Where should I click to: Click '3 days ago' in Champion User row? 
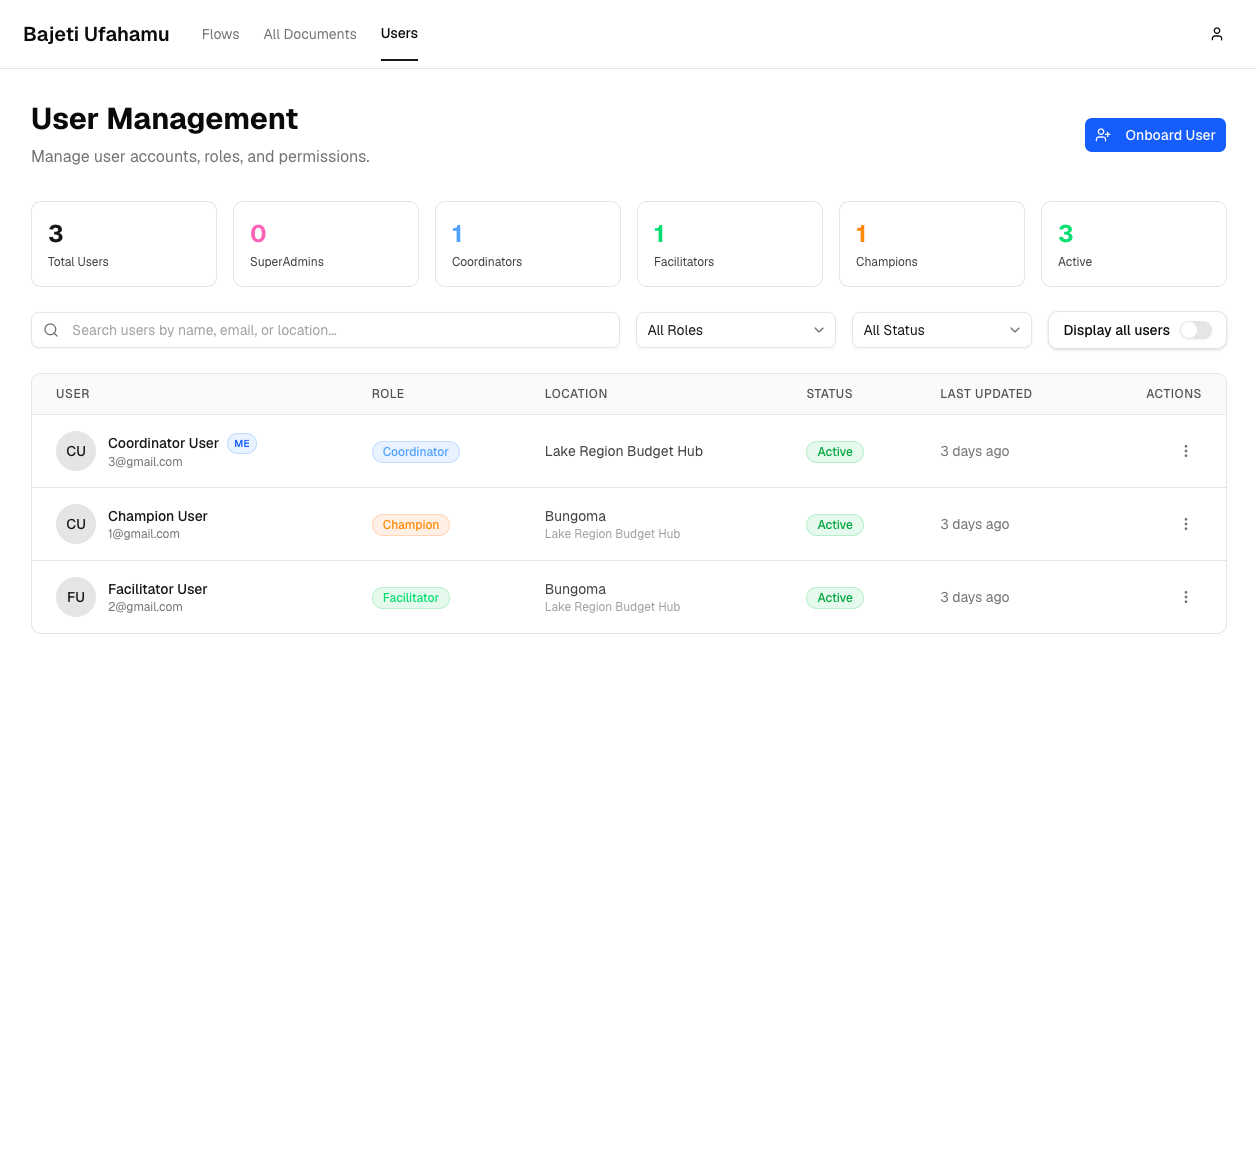(975, 524)
